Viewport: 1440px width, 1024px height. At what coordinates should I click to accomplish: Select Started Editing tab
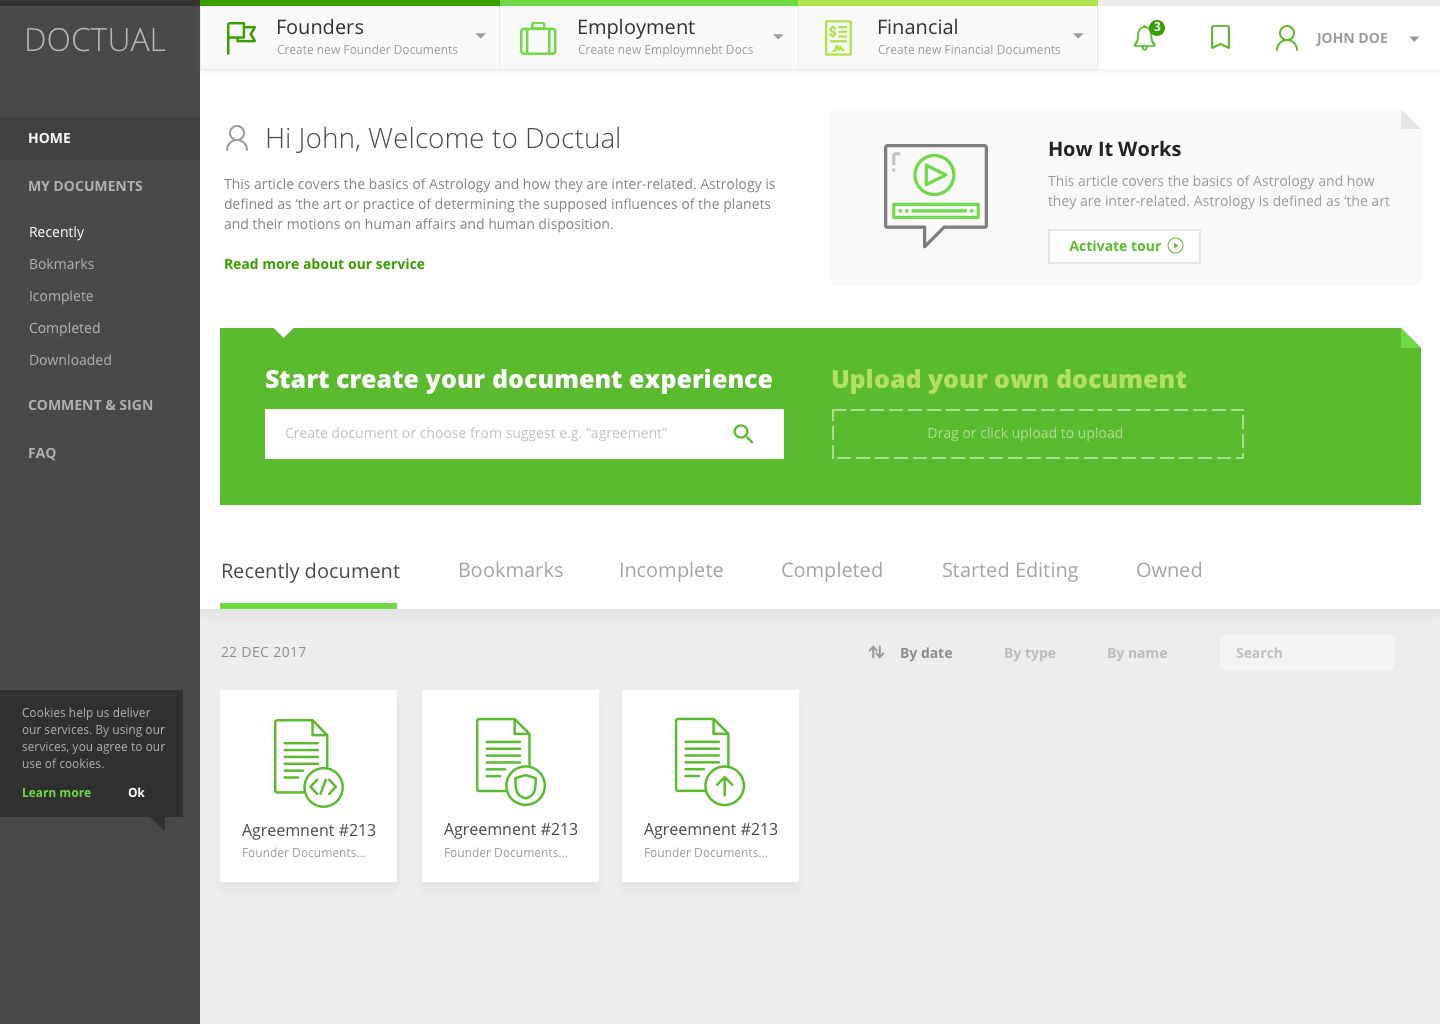point(1010,569)
